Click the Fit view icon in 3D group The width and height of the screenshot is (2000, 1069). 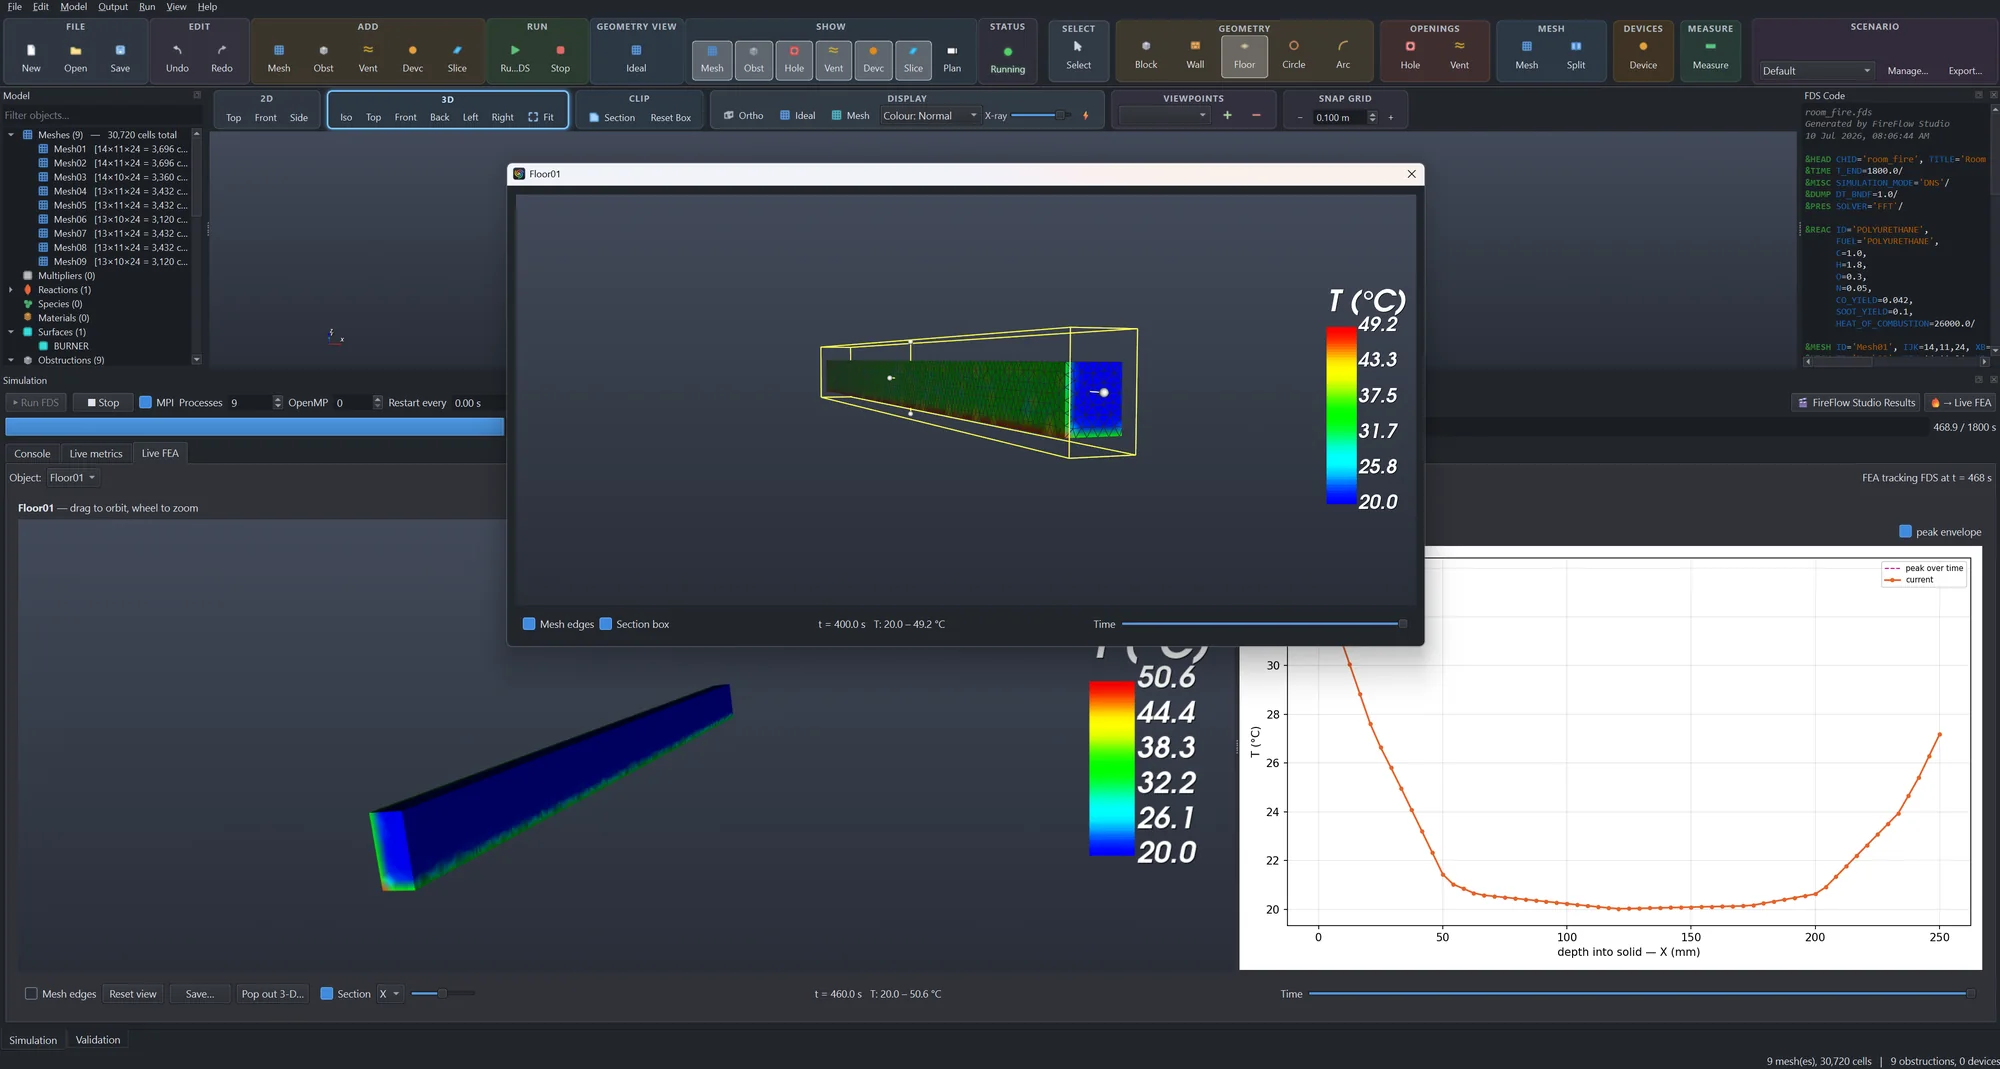[x=541, y=117]
